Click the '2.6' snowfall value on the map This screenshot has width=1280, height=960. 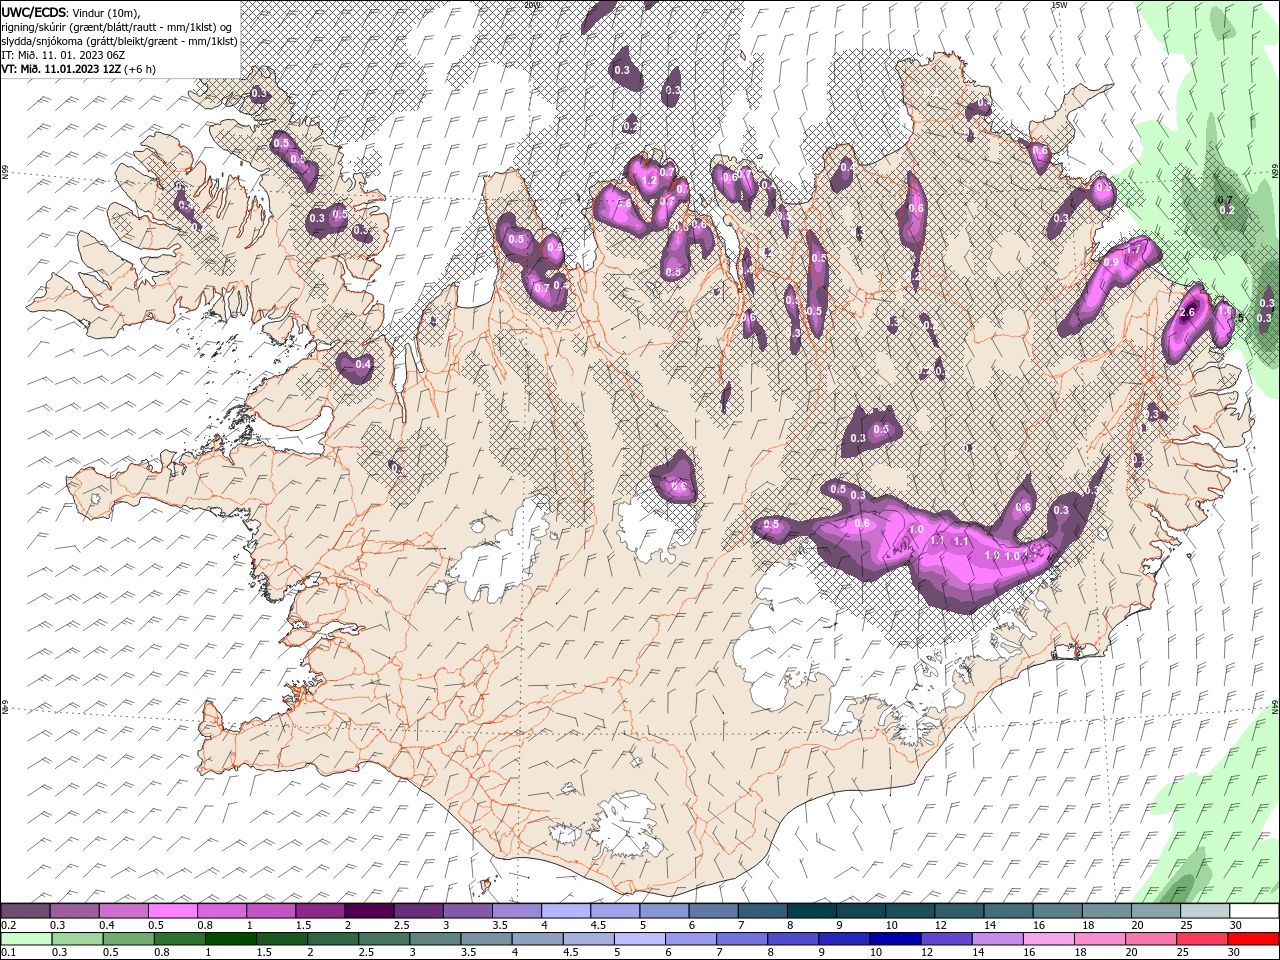(1187, 312)
